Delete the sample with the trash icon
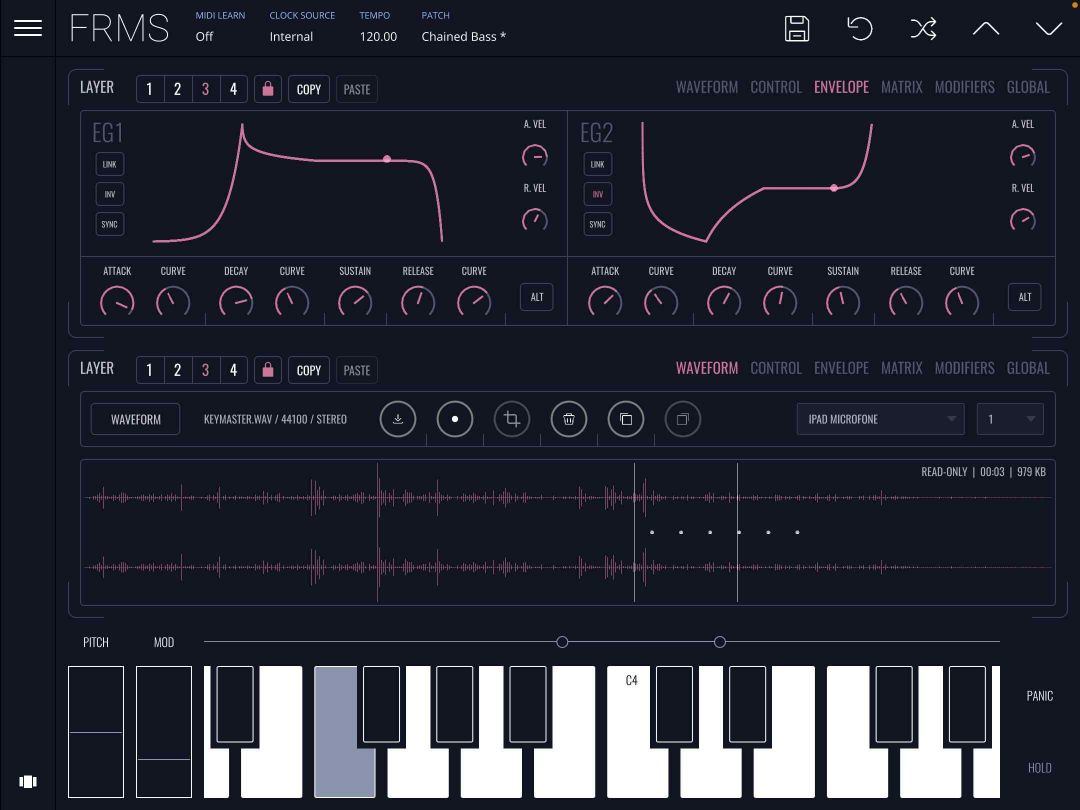Screen dimensions: 1080x810 point(569,419)
